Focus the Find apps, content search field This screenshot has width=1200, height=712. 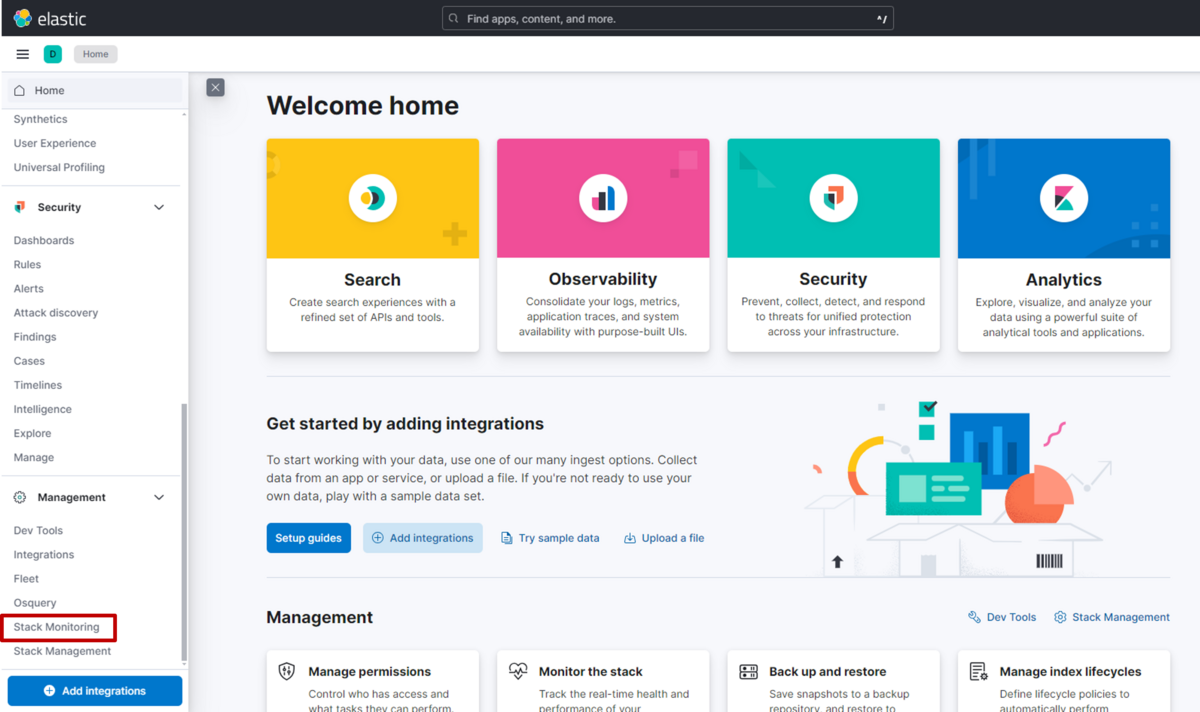coord(668,18)
